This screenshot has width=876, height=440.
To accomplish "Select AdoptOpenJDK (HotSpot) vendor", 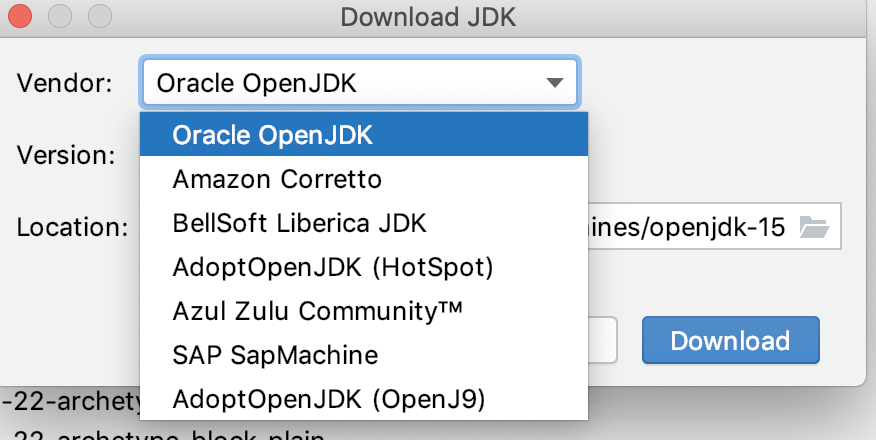I will (x=364, y=267).
